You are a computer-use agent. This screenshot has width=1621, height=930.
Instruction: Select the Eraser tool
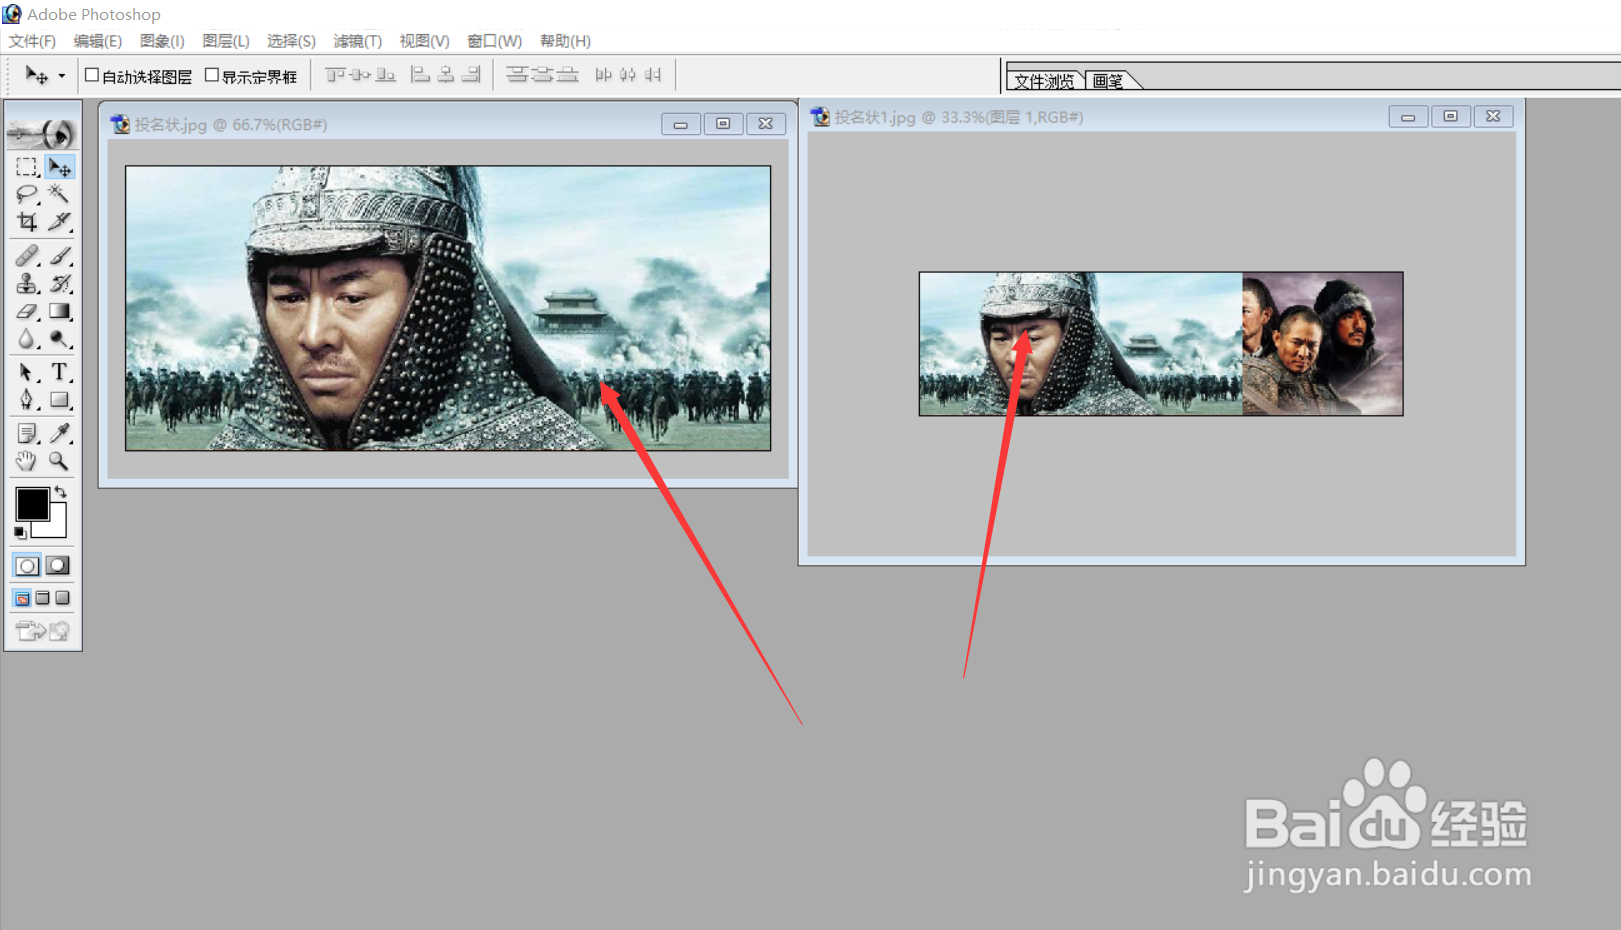[x=27, y=312]
